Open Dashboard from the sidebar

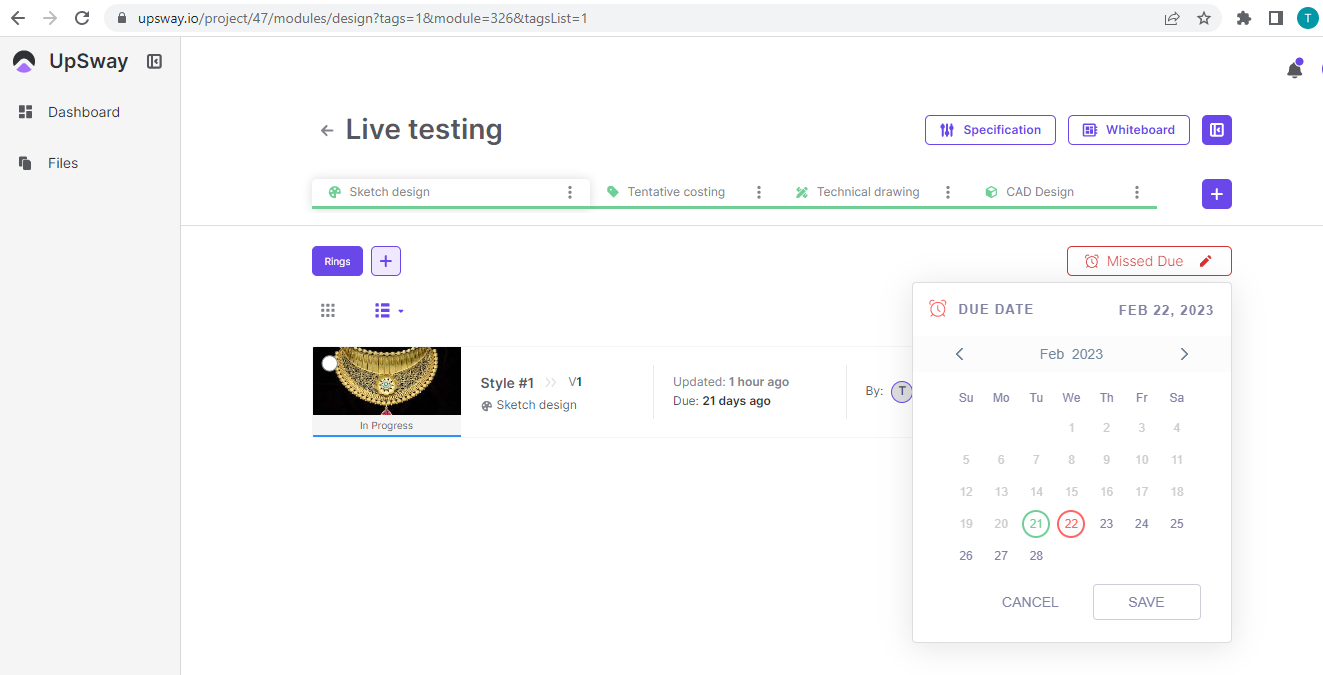83,112
